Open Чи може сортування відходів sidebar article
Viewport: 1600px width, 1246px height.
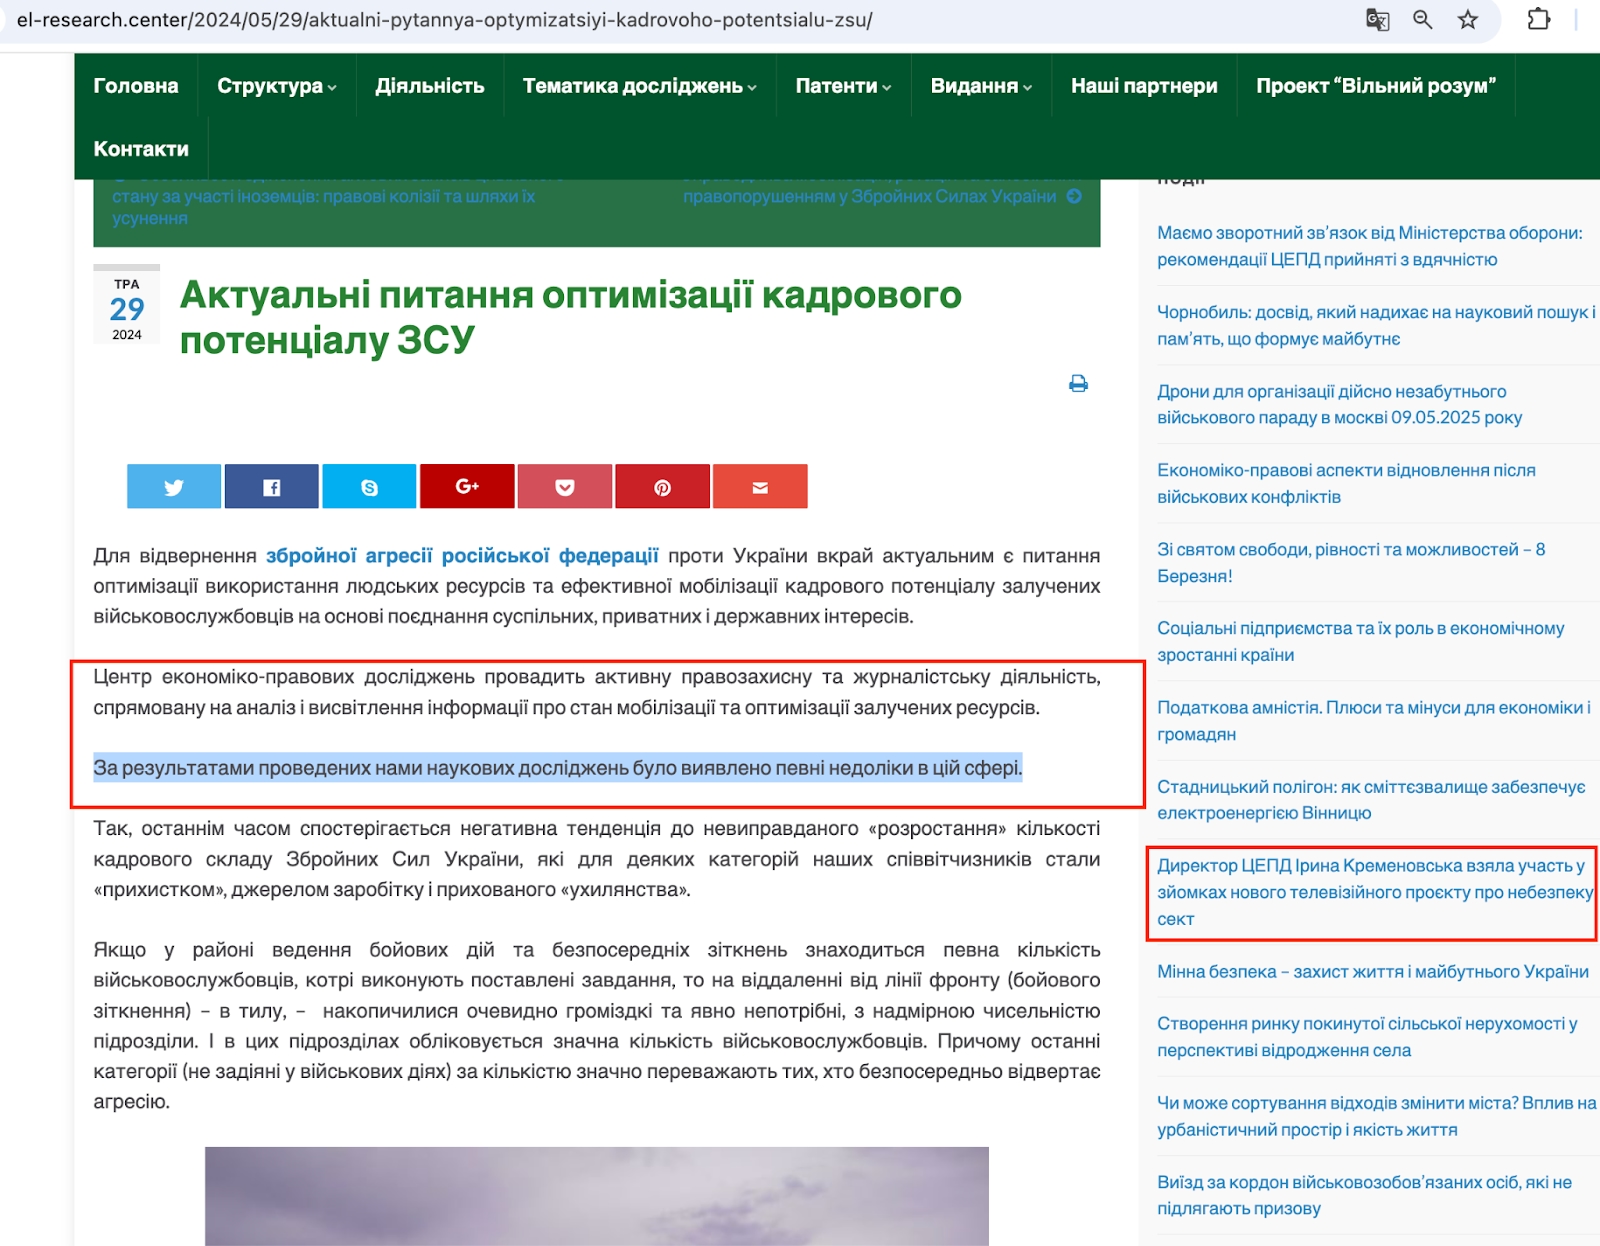(1377, 1116)
